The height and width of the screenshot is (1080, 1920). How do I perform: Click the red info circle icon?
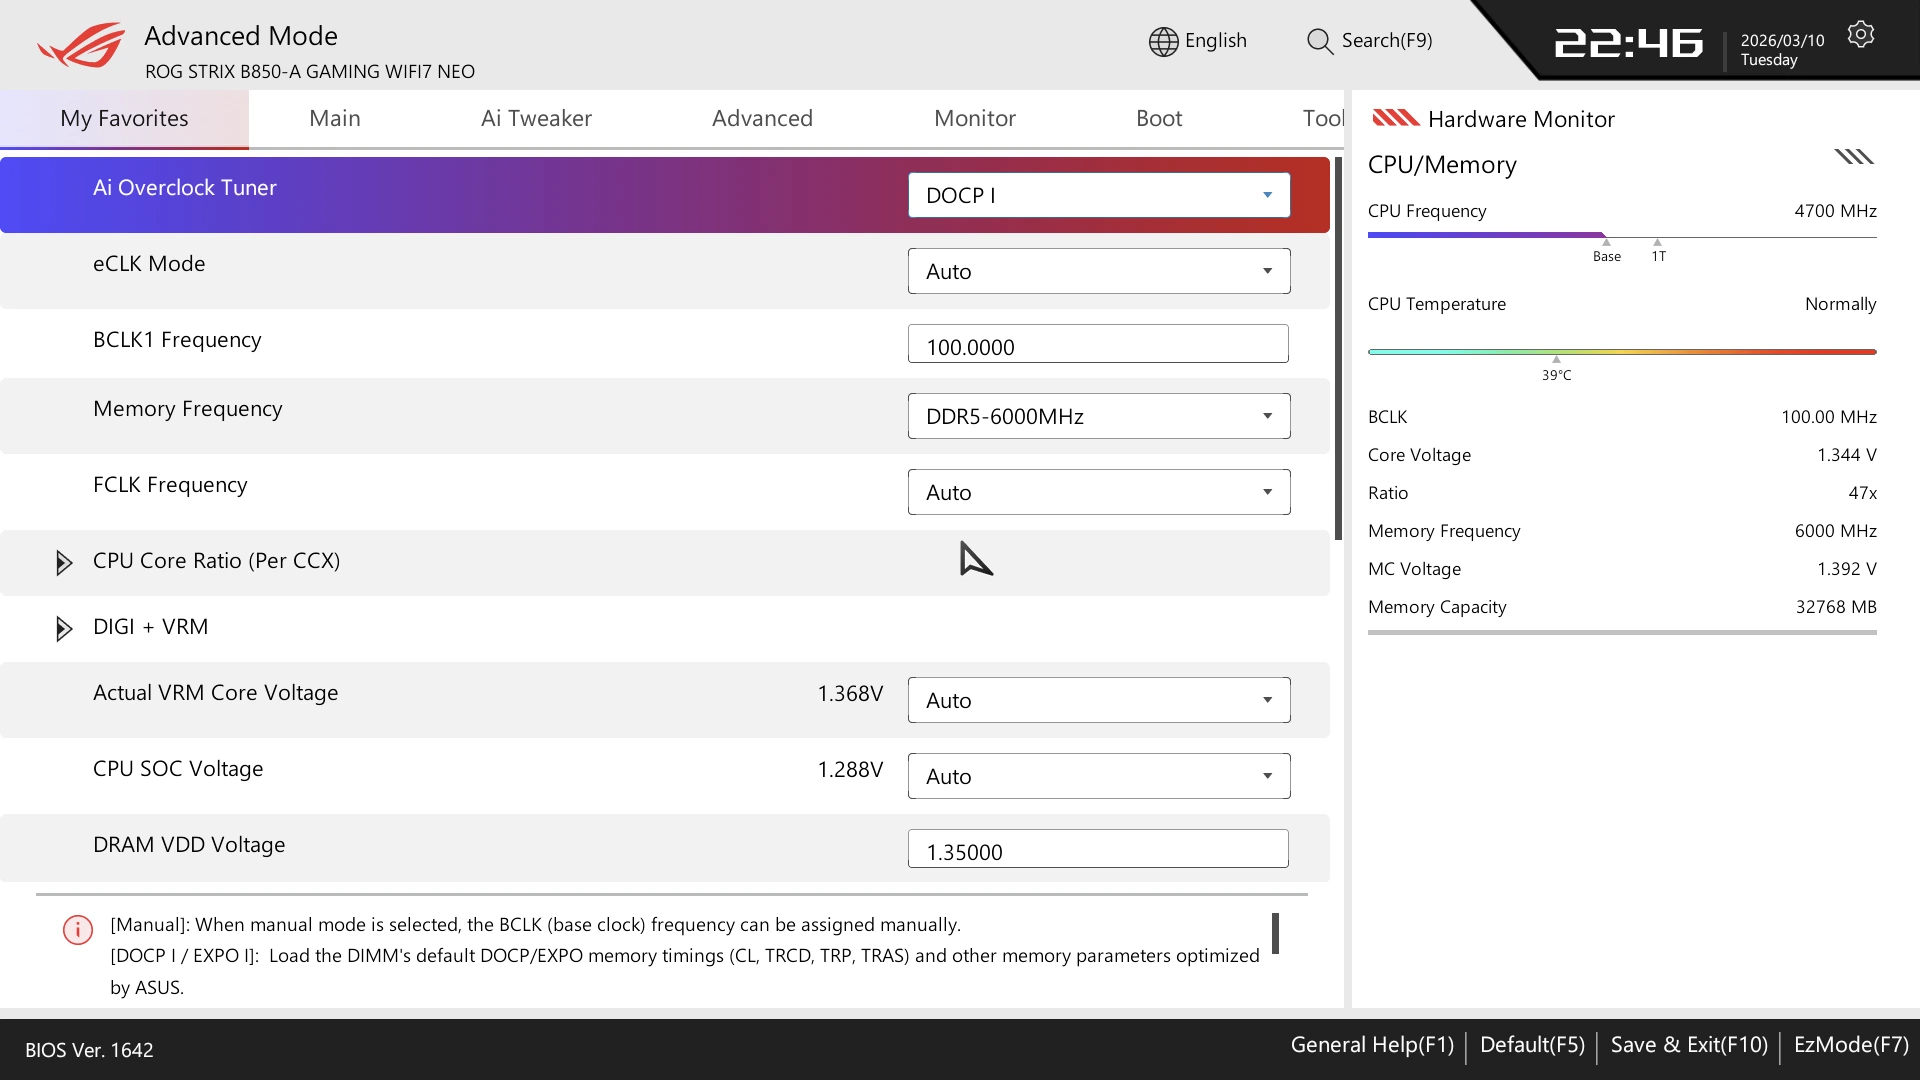(78, 930)
